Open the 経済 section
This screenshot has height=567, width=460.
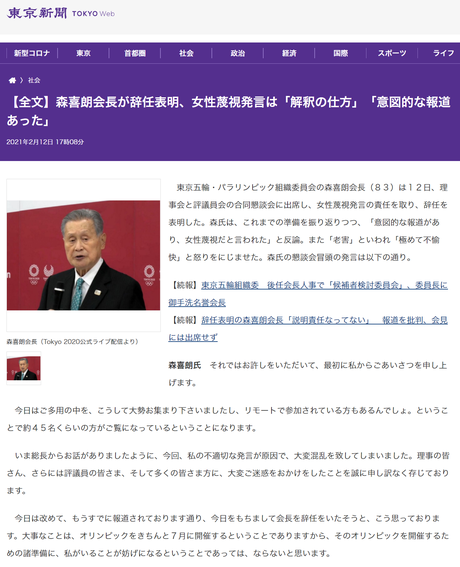tap(289, 53)
